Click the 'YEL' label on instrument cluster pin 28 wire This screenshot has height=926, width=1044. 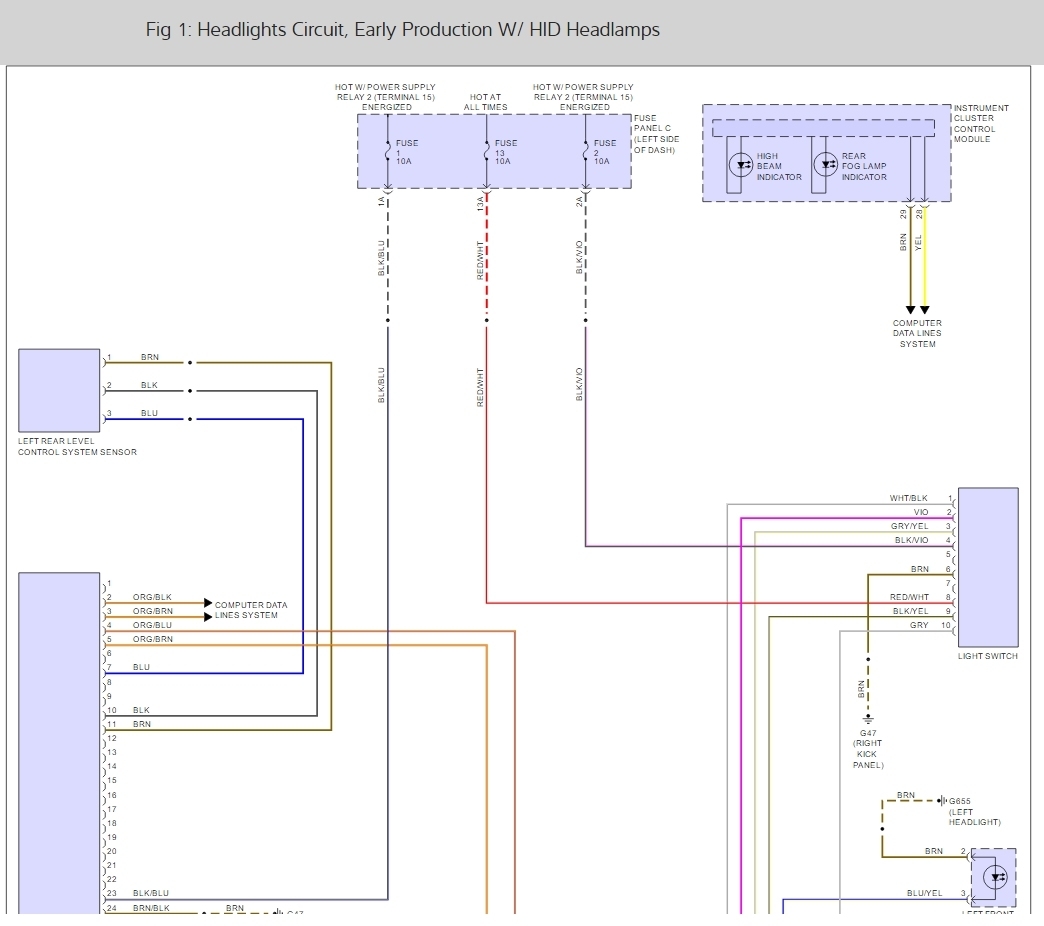pyautogui.click(x=918, y=242)
